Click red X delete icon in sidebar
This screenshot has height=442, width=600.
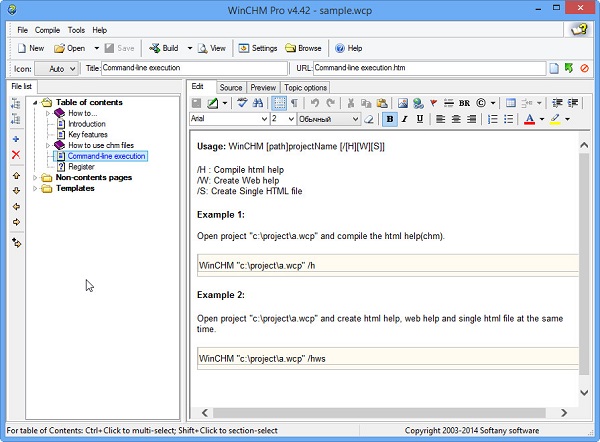coord(16,155)
